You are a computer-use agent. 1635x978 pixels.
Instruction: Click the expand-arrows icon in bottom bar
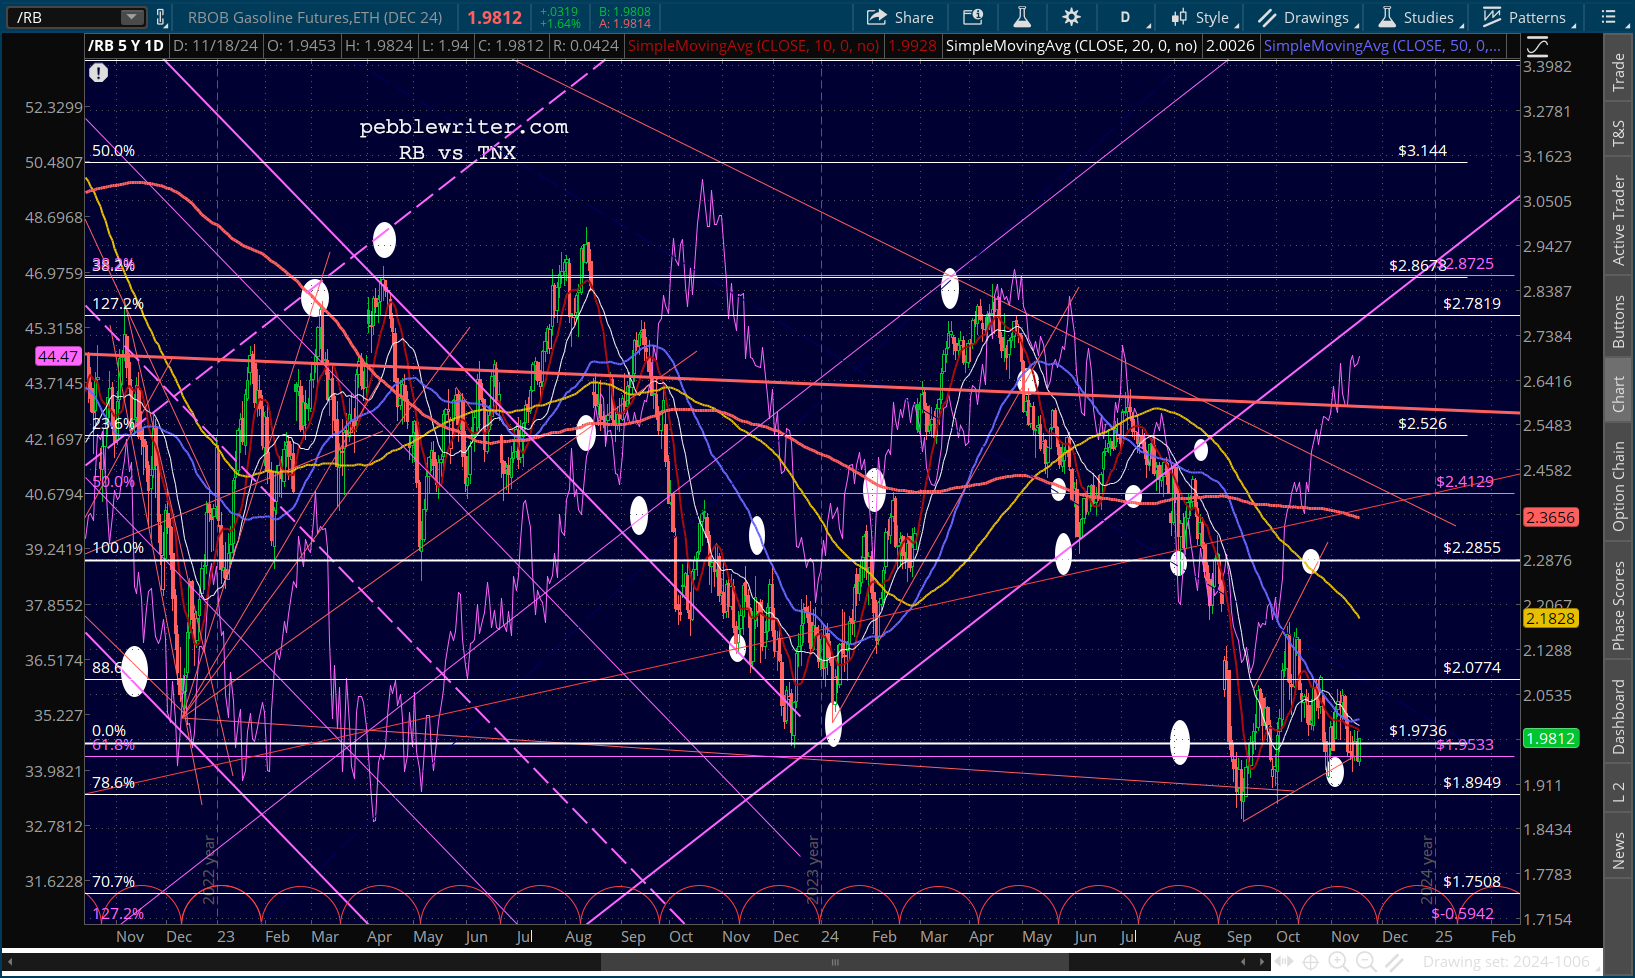click(1283, 962)
